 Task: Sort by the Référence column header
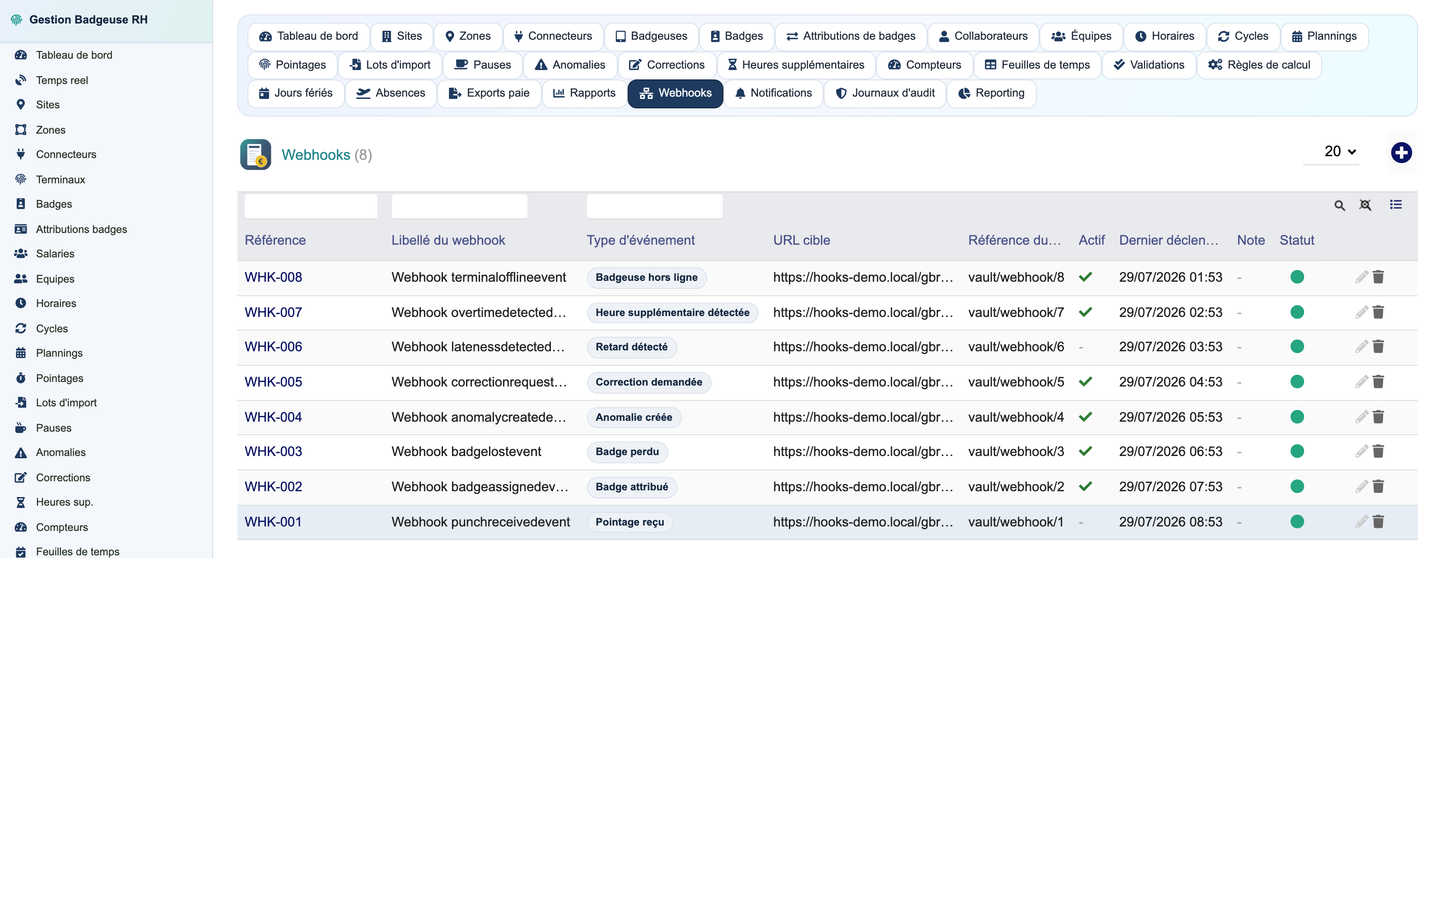275,240
